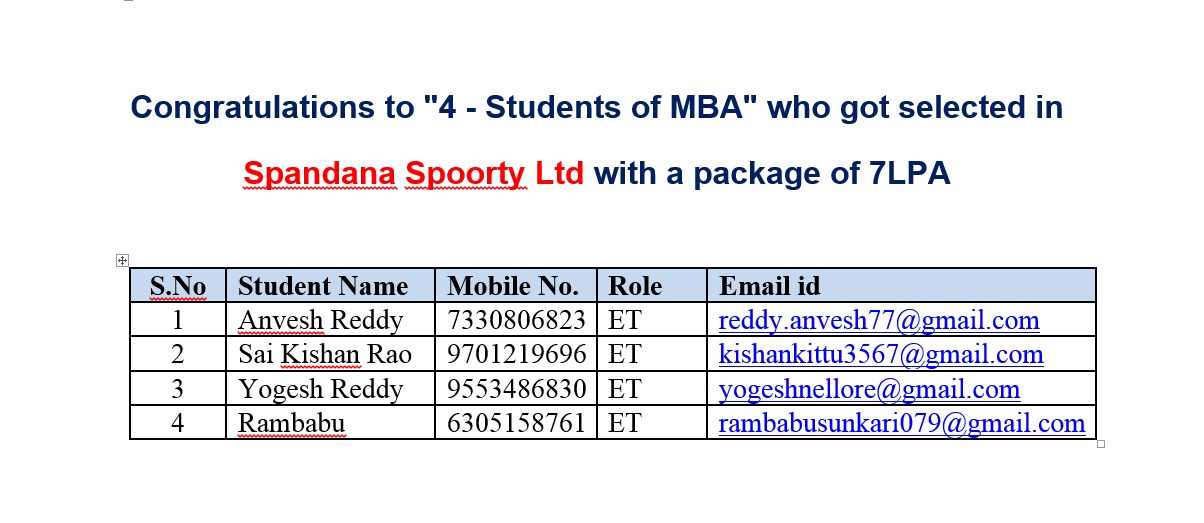Click the 'Role' column header cell
The image size is (1204, 523).
click(635, 286)
